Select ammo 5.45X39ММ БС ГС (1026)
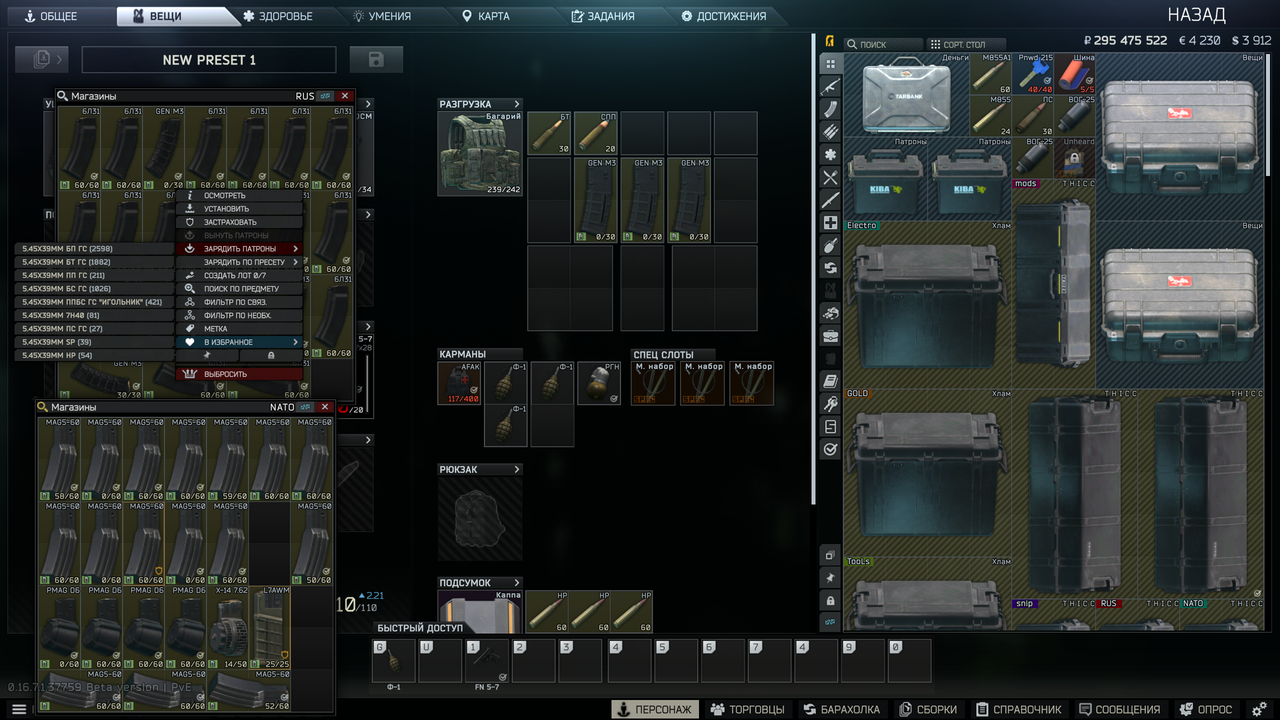This screenshot has height=720, width=1280. point(94,288)
